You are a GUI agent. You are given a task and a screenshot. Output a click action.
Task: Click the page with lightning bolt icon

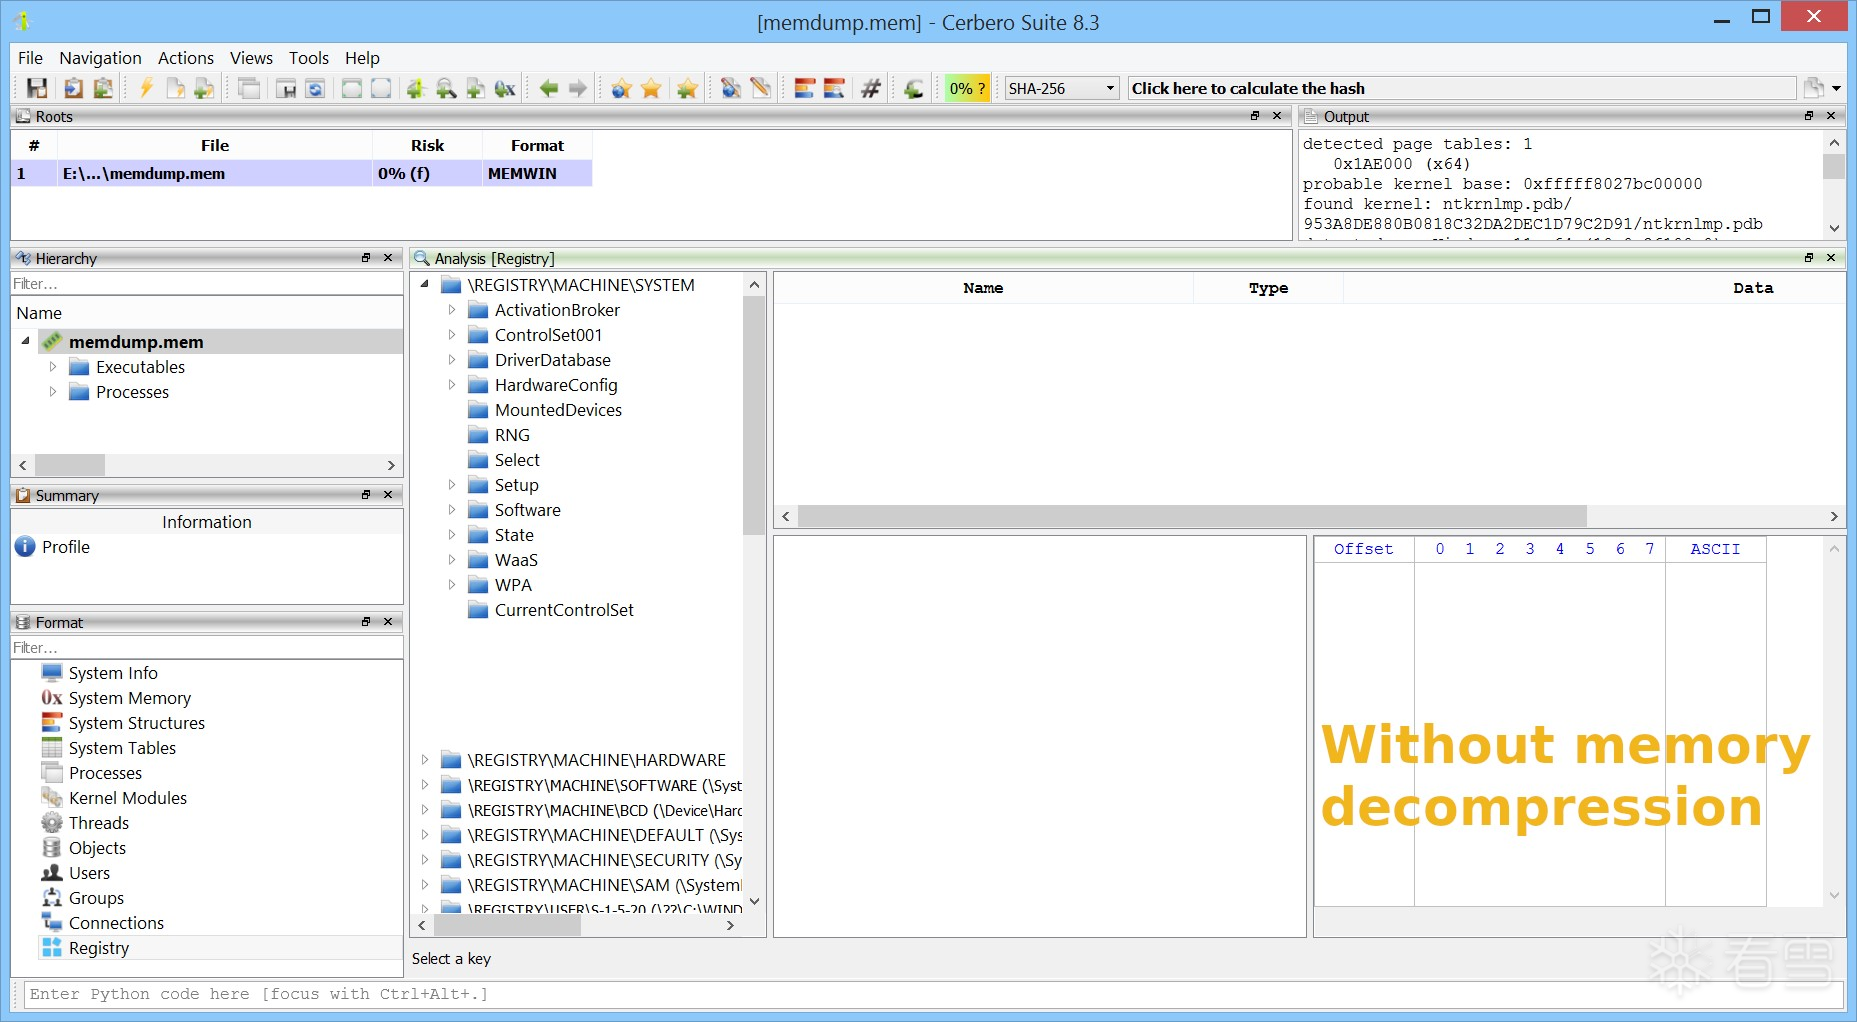click(175, 88)
